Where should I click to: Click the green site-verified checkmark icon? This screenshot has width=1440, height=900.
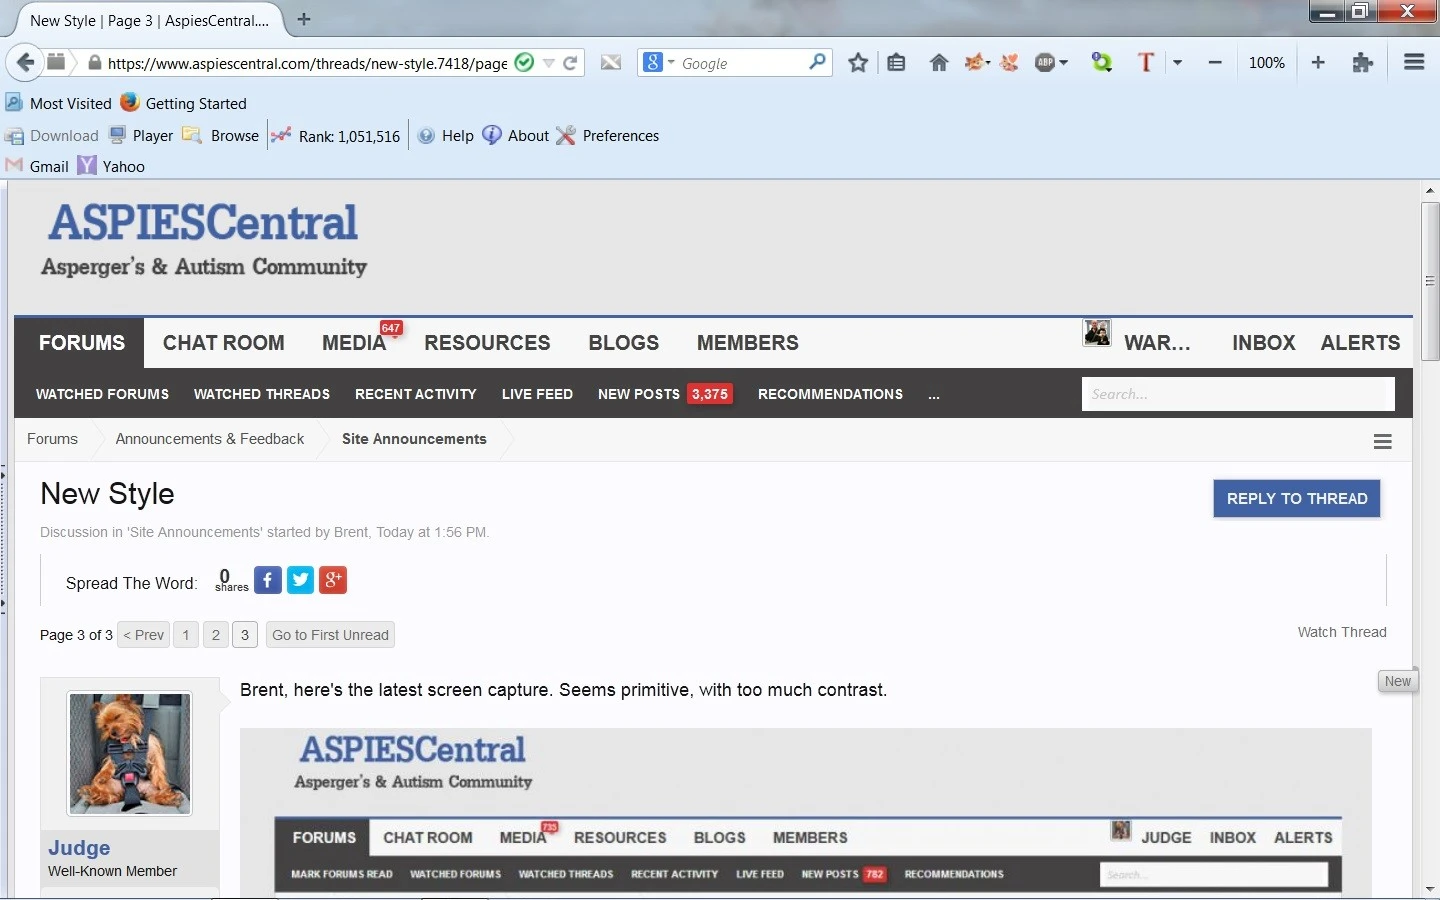(524, 62)
